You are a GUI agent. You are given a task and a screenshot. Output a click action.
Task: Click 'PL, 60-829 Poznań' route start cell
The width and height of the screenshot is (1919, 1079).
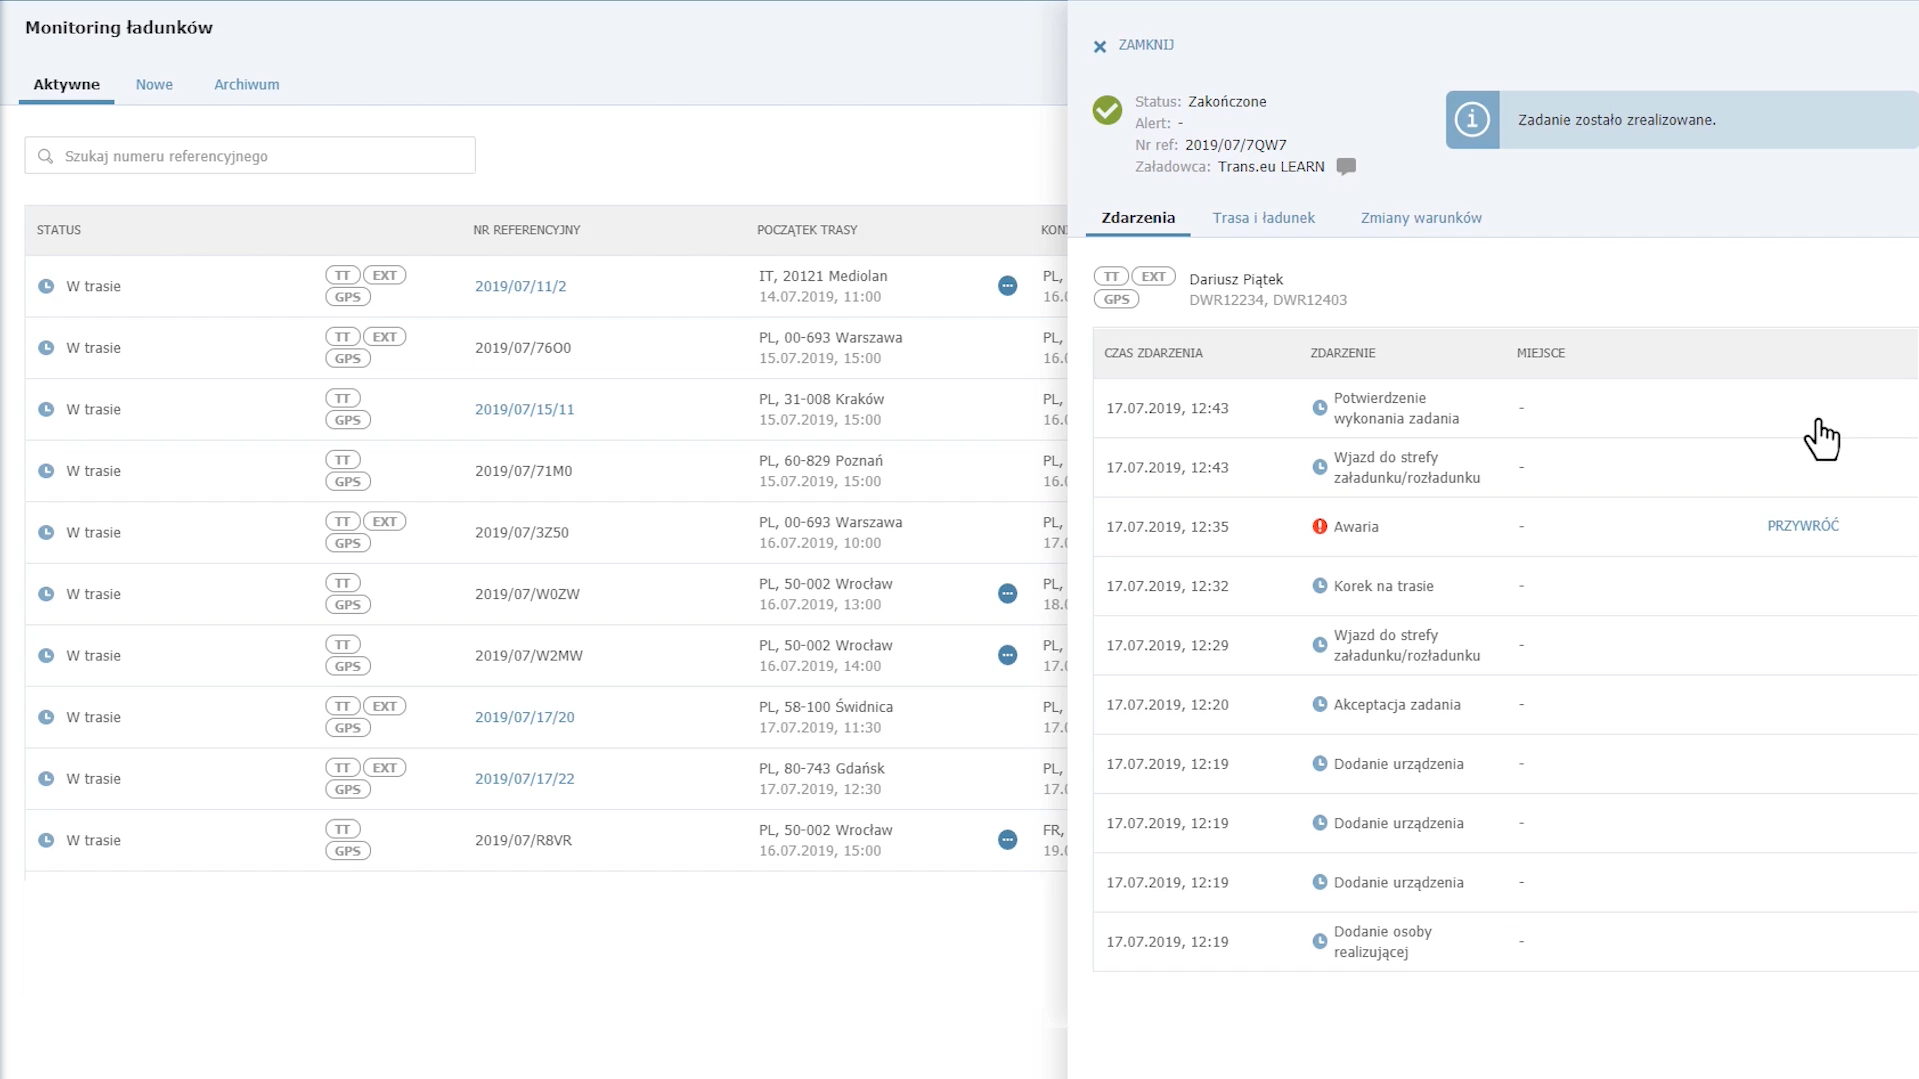pyautogui.click(x=820, y=461)
